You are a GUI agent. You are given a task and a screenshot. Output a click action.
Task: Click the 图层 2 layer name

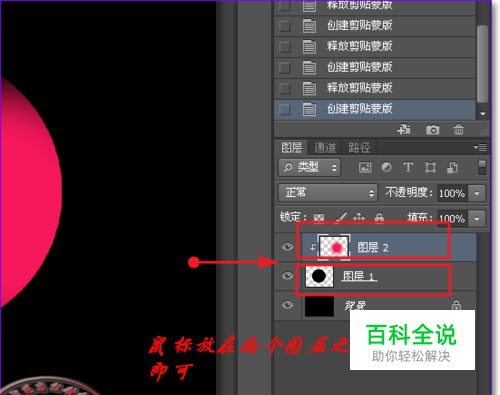373,247
